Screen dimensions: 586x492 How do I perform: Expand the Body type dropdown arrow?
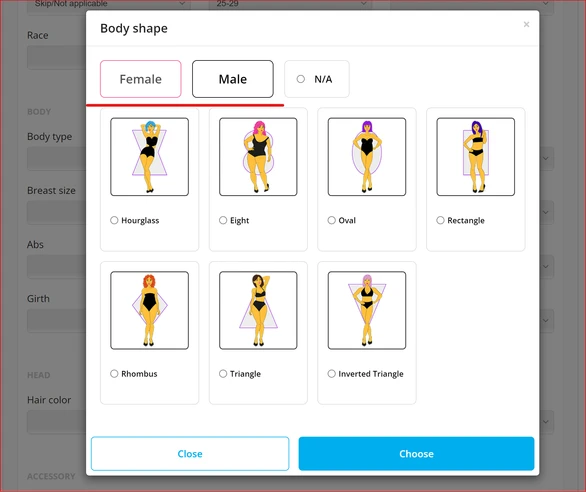click(546, 158)
